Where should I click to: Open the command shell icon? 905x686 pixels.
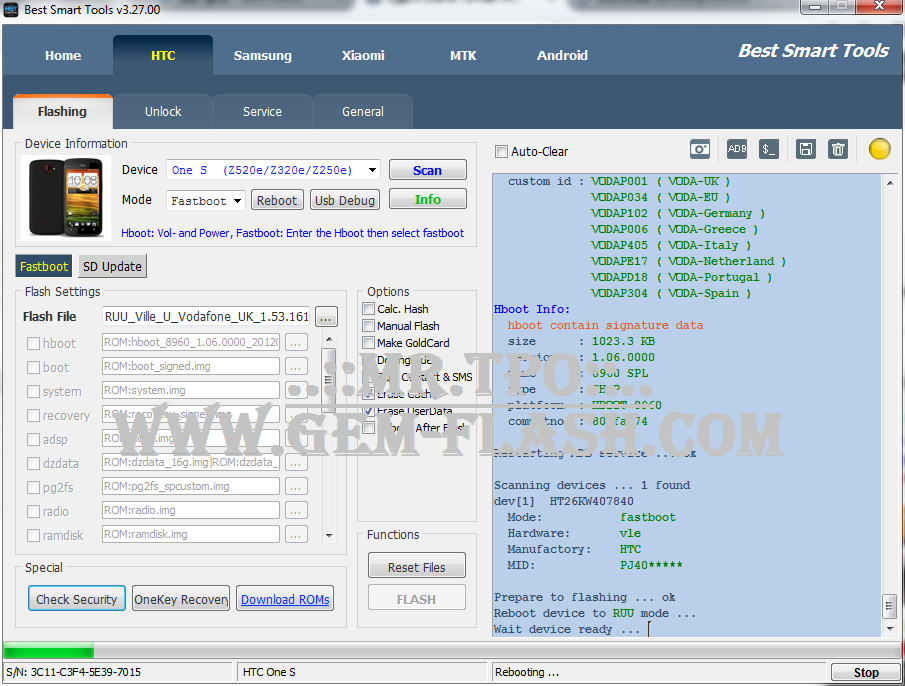pos(769,149)
